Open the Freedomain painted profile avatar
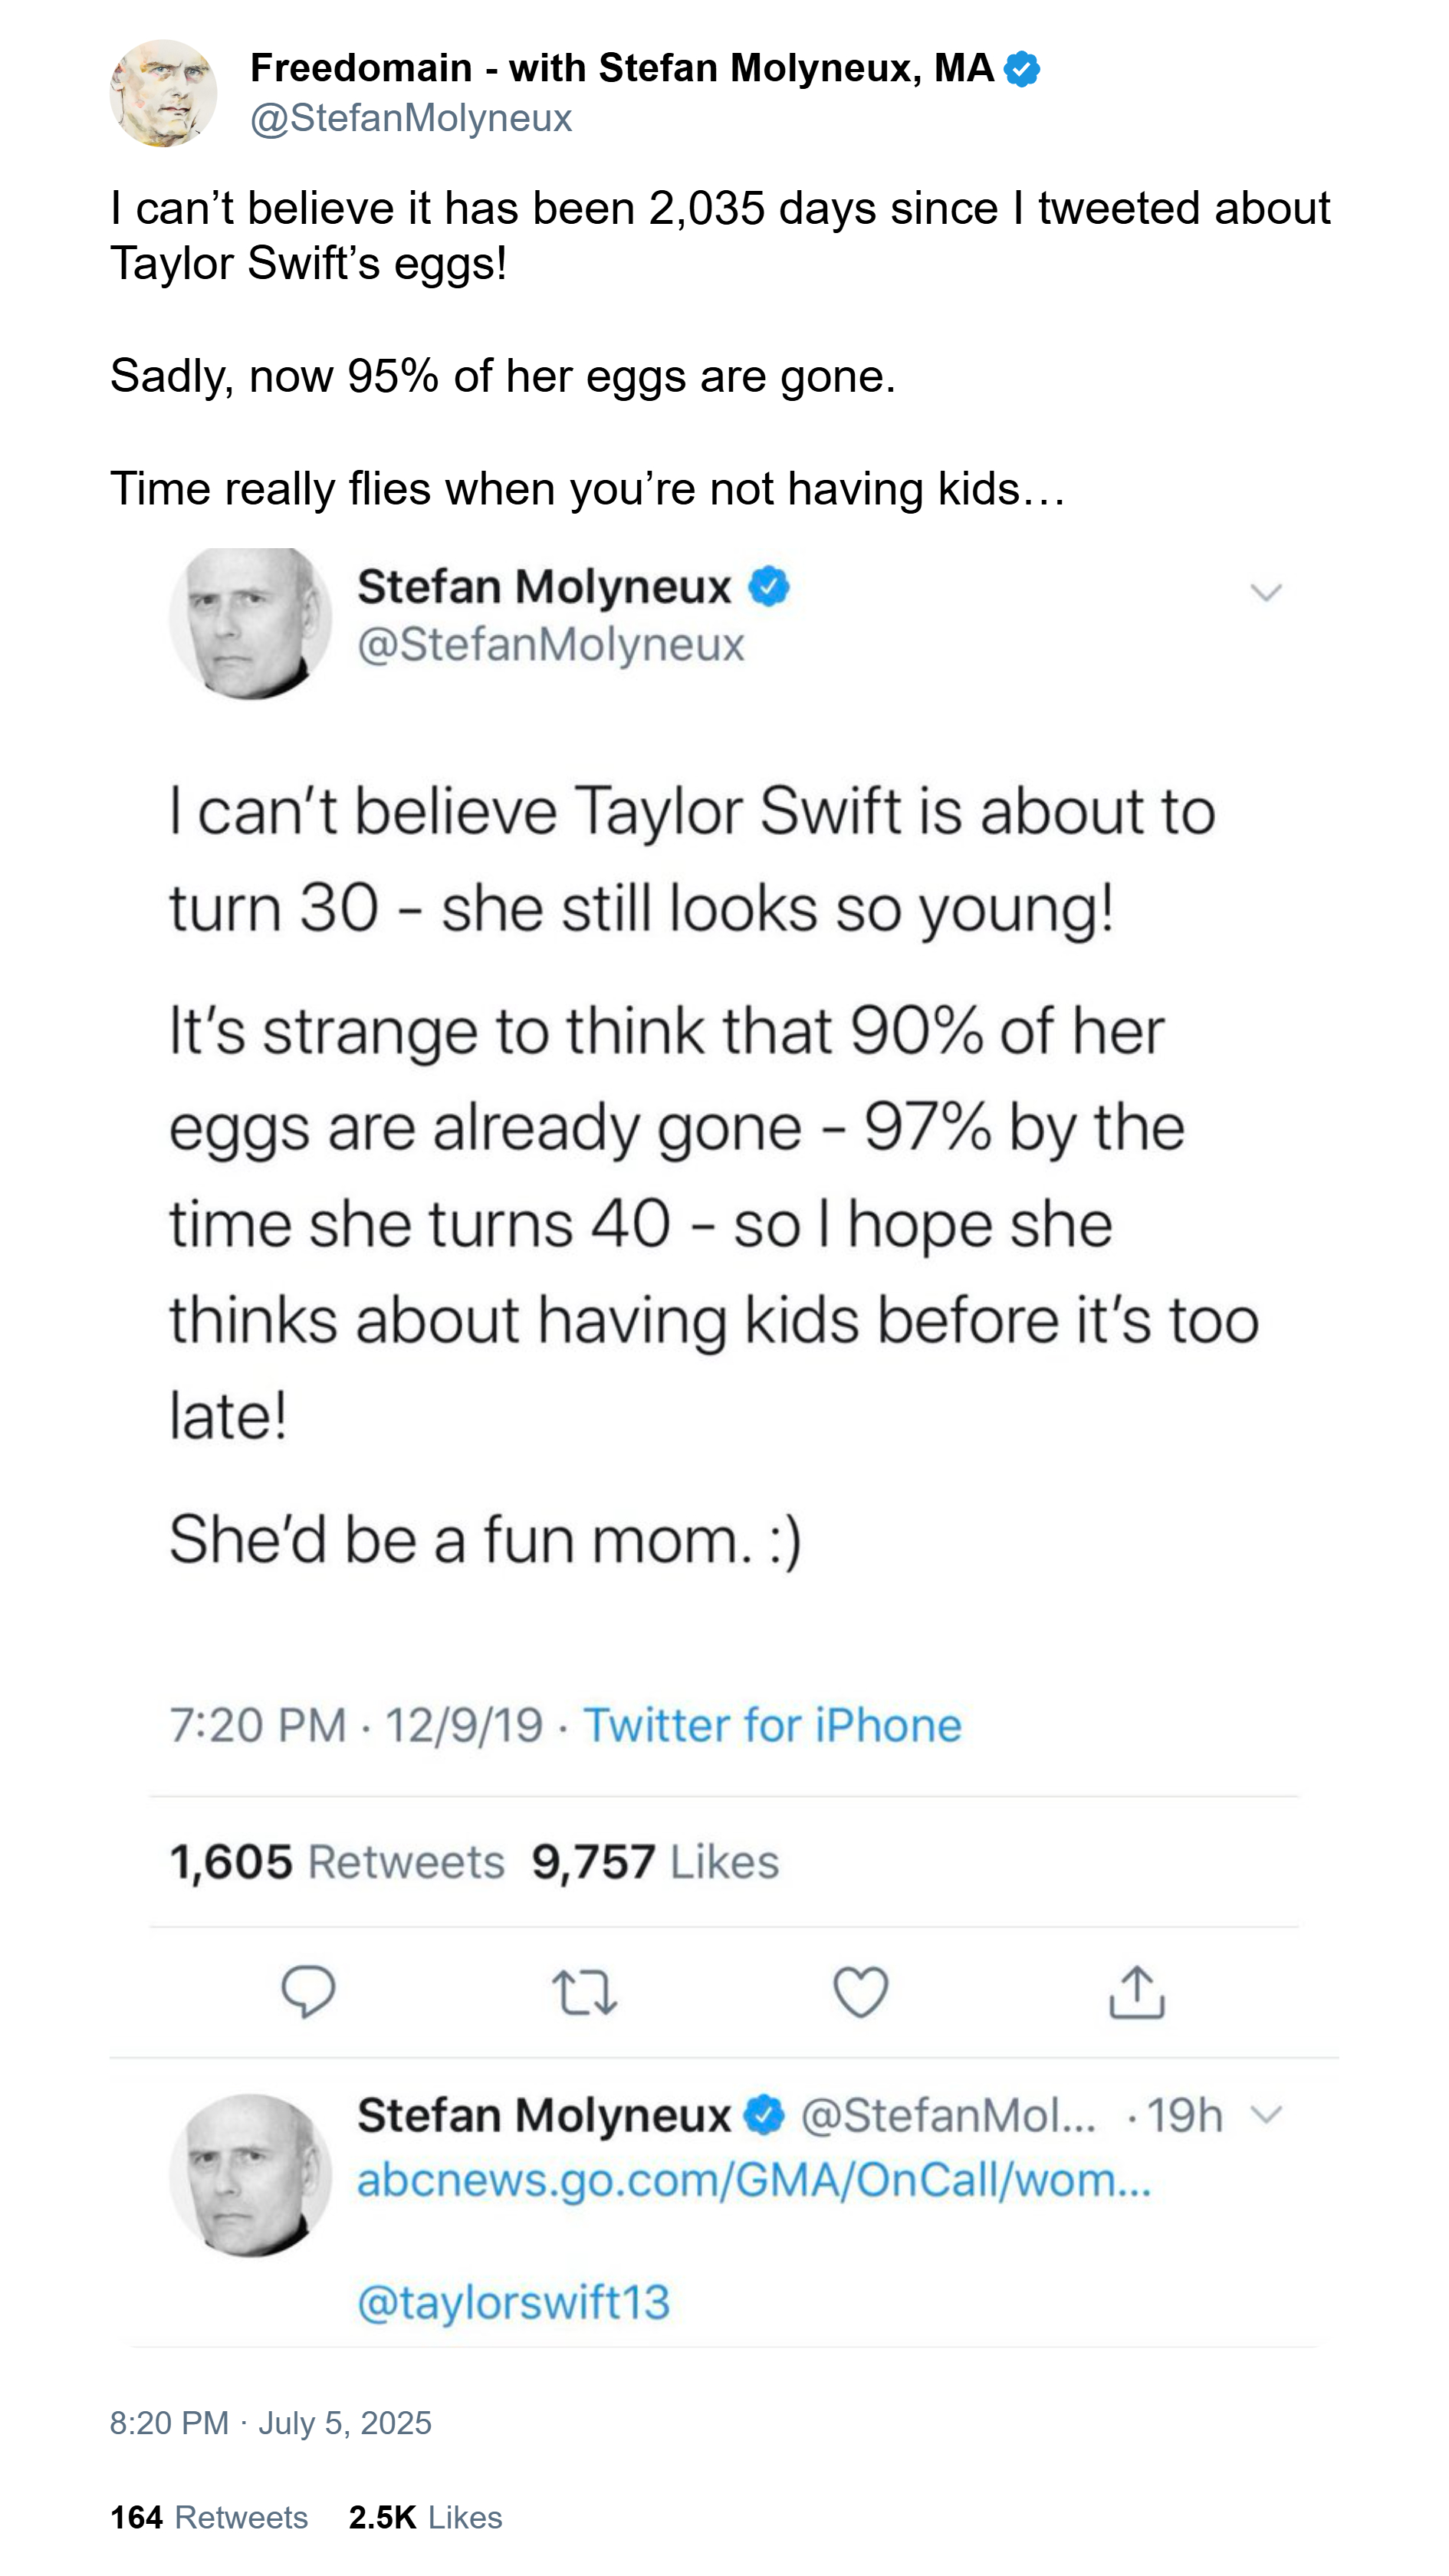Image resolution: width=1449 pixels, height=2576 pixels. point(163,94)
